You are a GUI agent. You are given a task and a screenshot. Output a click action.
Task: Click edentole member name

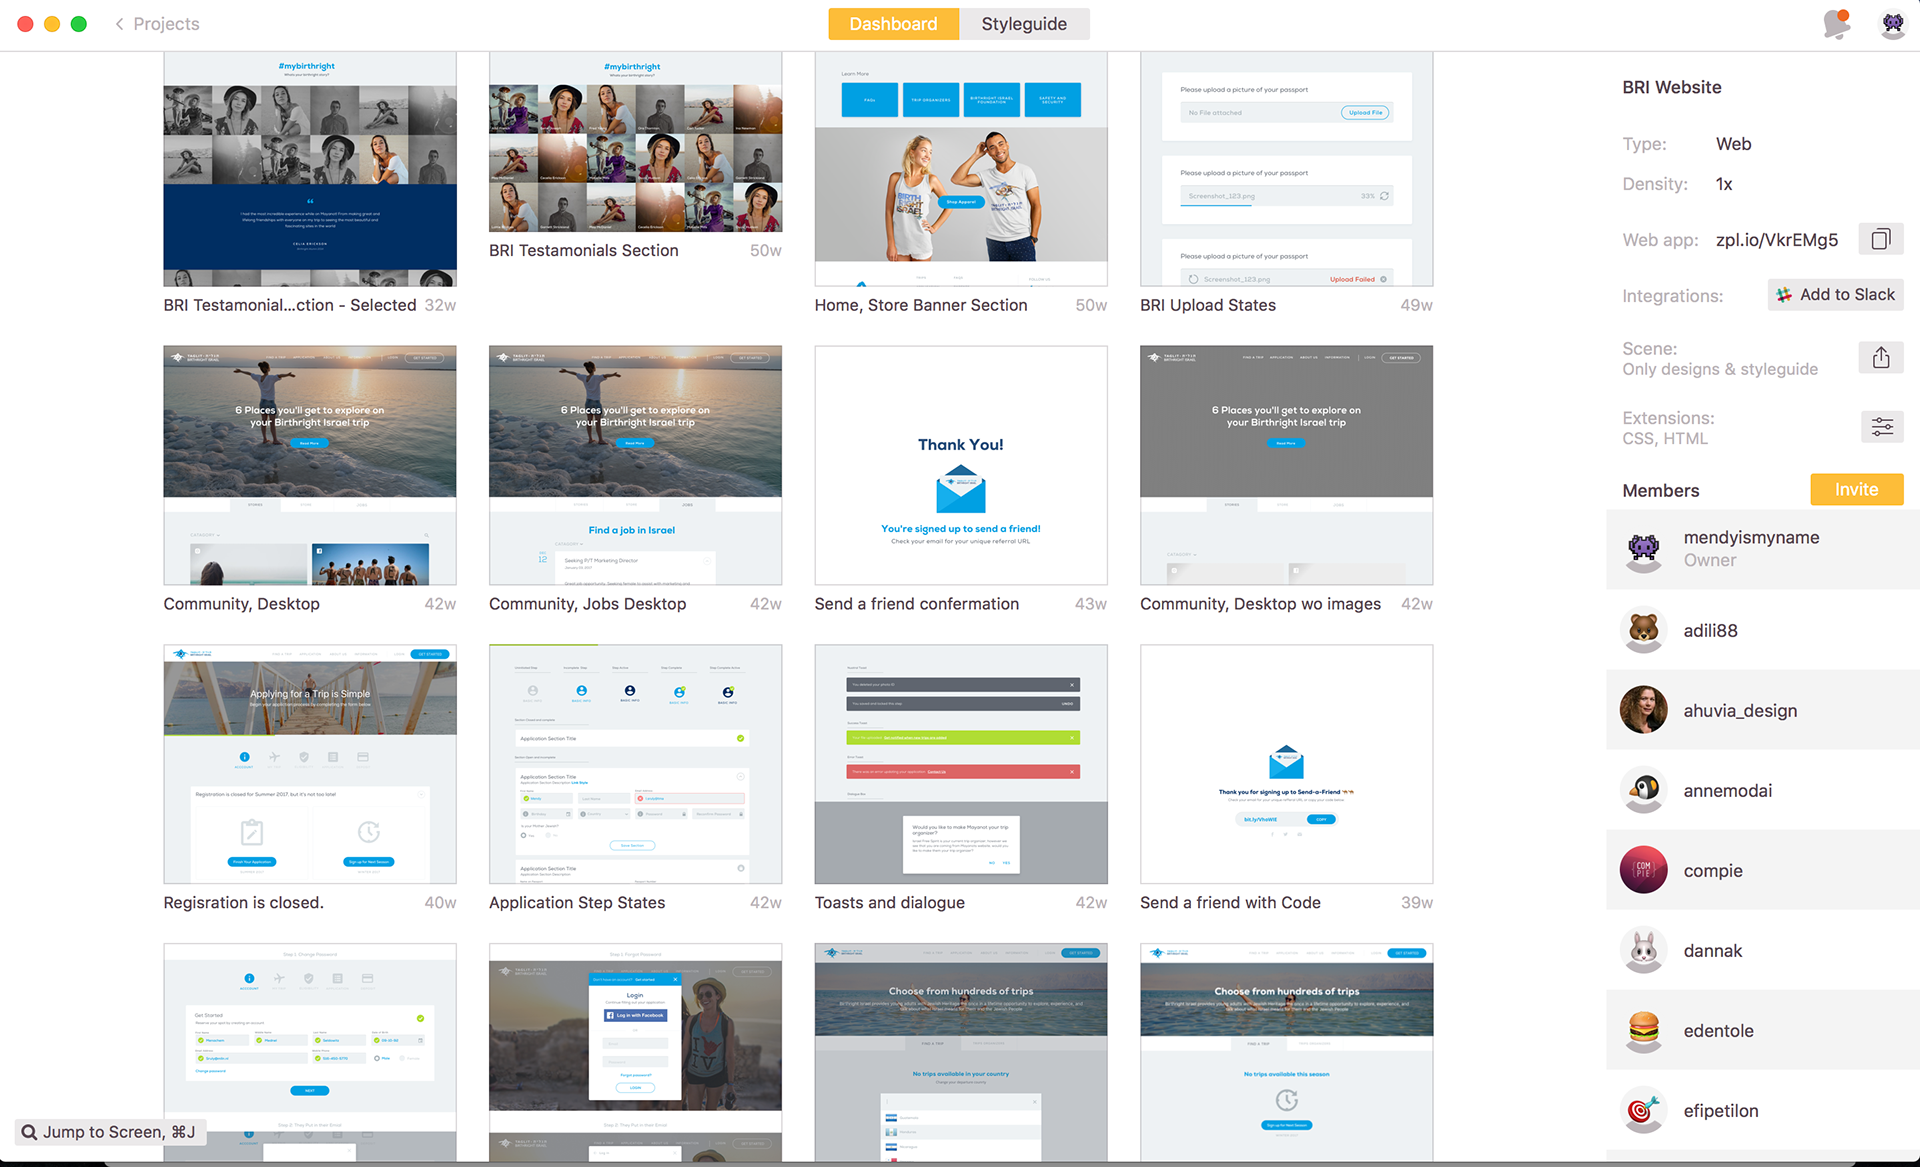(1718, 1031)
